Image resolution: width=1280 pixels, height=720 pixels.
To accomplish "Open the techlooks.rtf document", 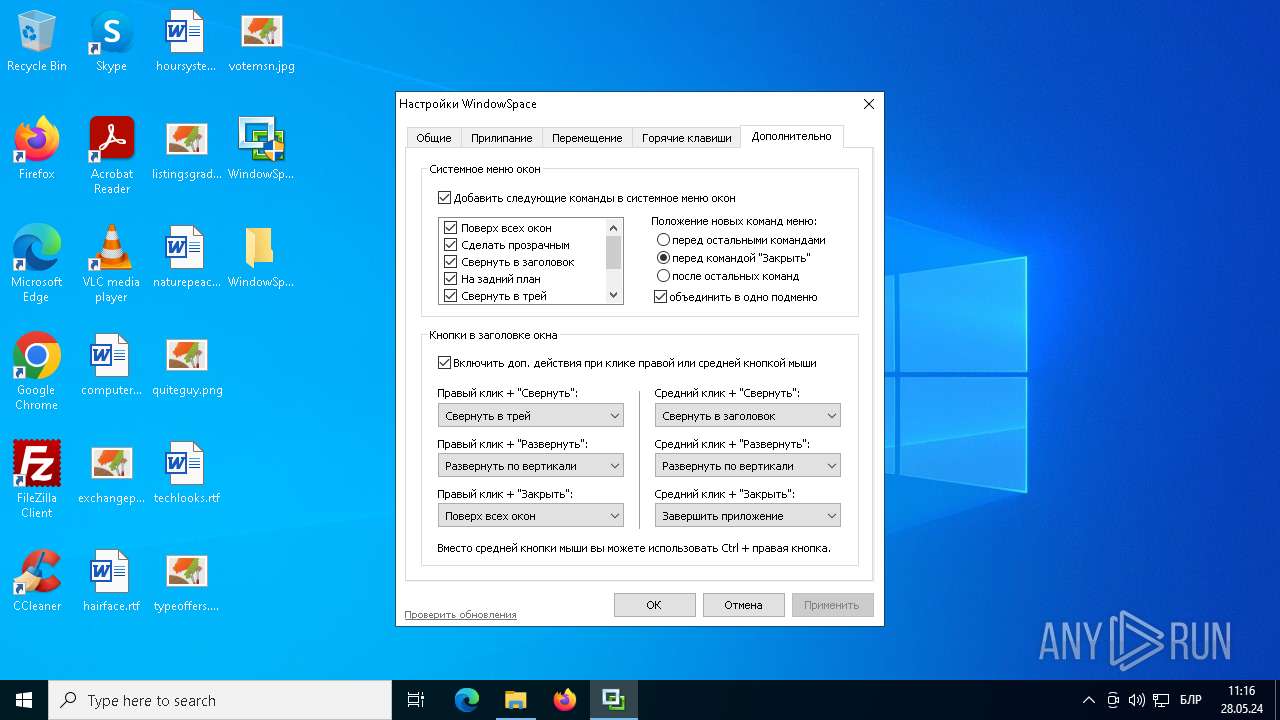I will tap(186, 474).
